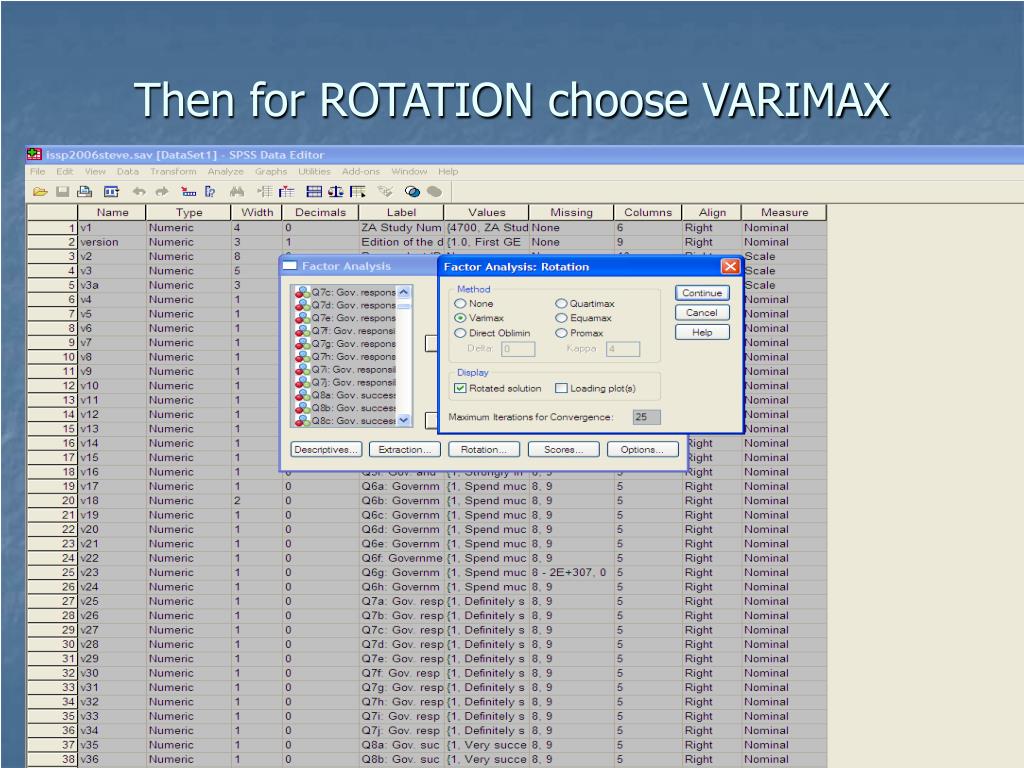The height and width of the screenshot is (768, 1024).
Task: Open the File menu
Action: tap(38, 171)
